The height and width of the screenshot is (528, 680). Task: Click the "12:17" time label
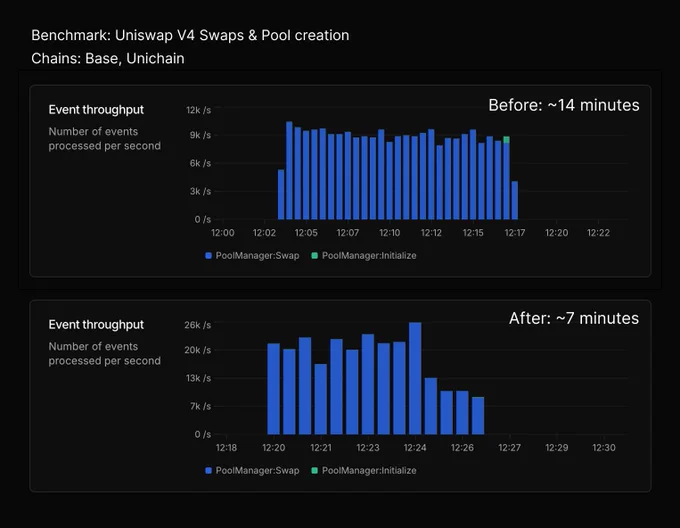515,233
